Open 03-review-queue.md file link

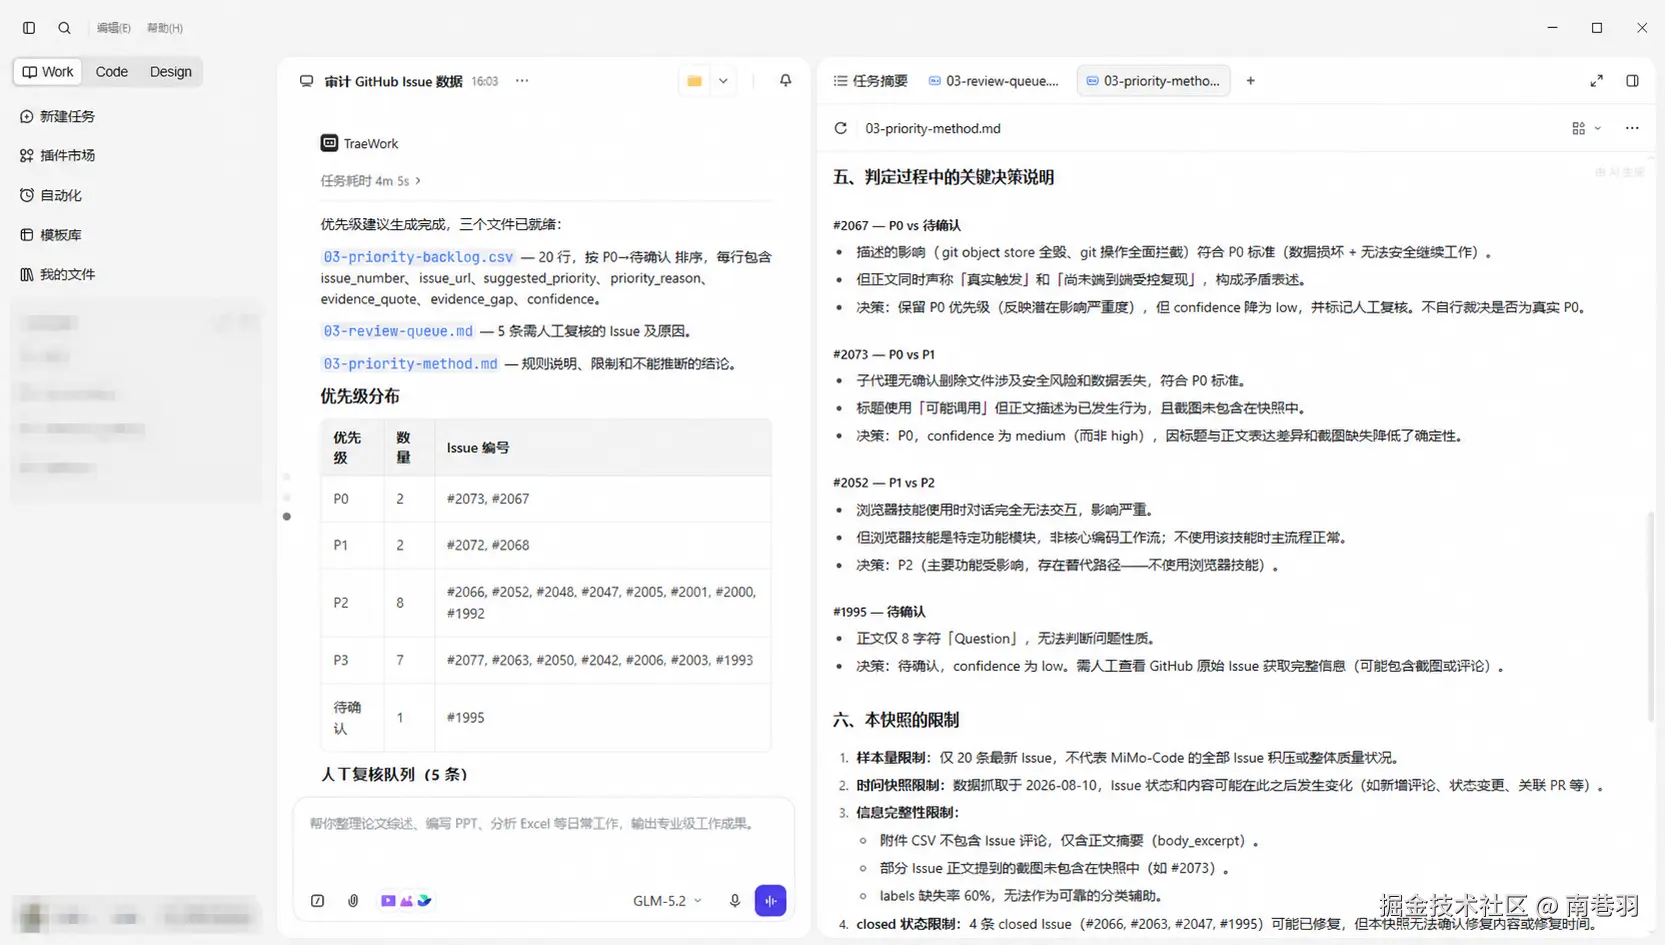398,331
